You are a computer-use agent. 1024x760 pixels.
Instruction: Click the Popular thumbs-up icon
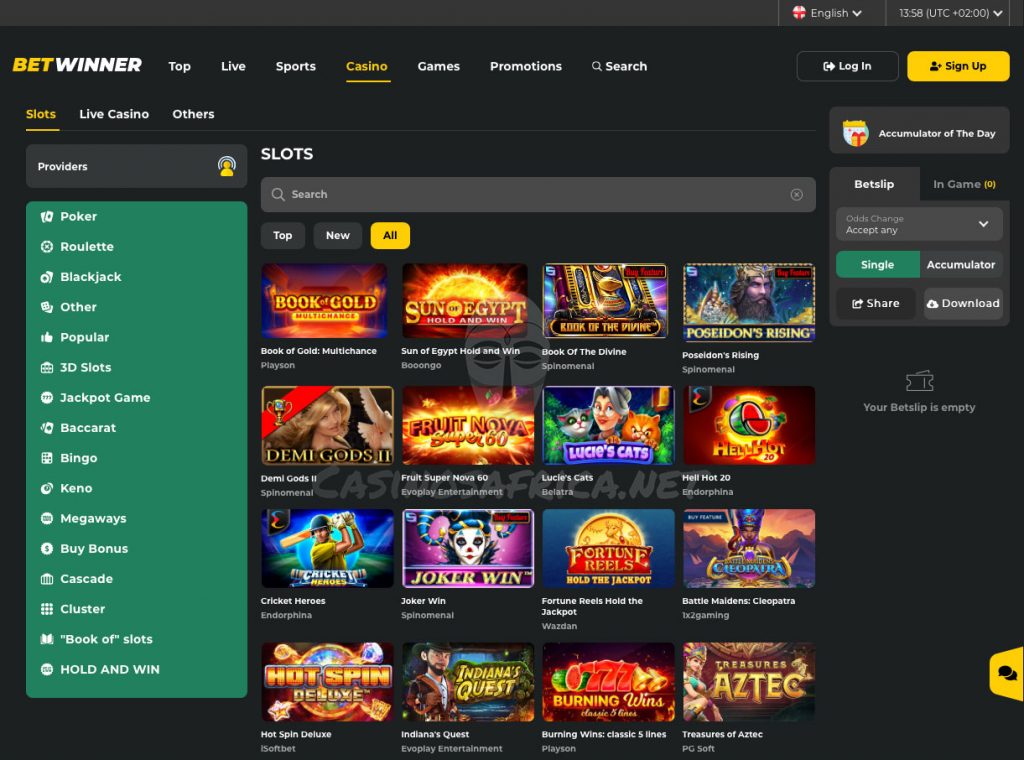pyautogui.click(x=46, y=337)
